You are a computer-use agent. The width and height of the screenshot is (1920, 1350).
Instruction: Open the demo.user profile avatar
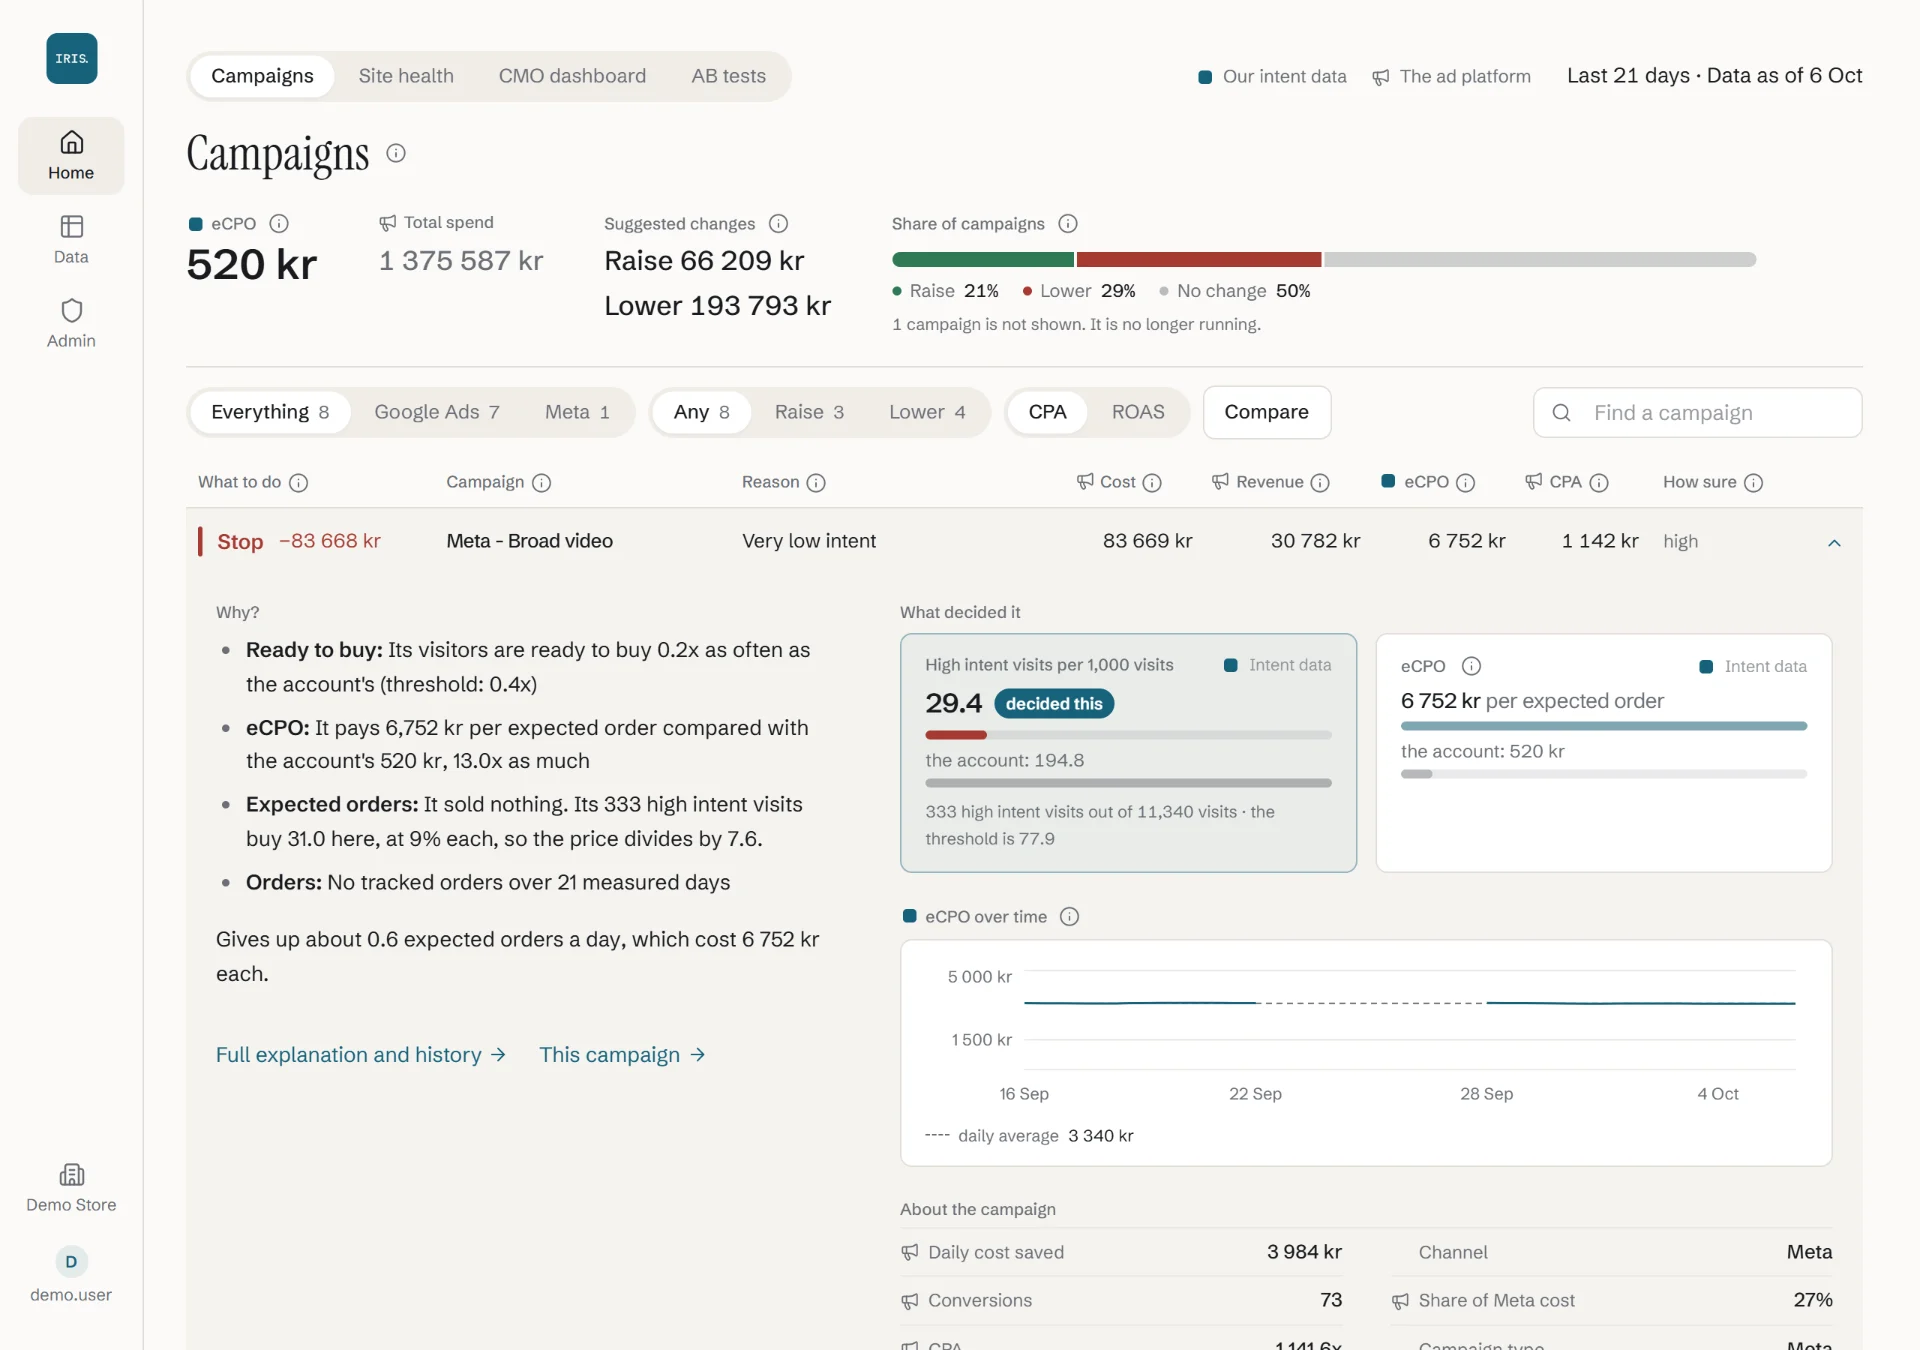pyautogui.click(x=71, y=1262)
